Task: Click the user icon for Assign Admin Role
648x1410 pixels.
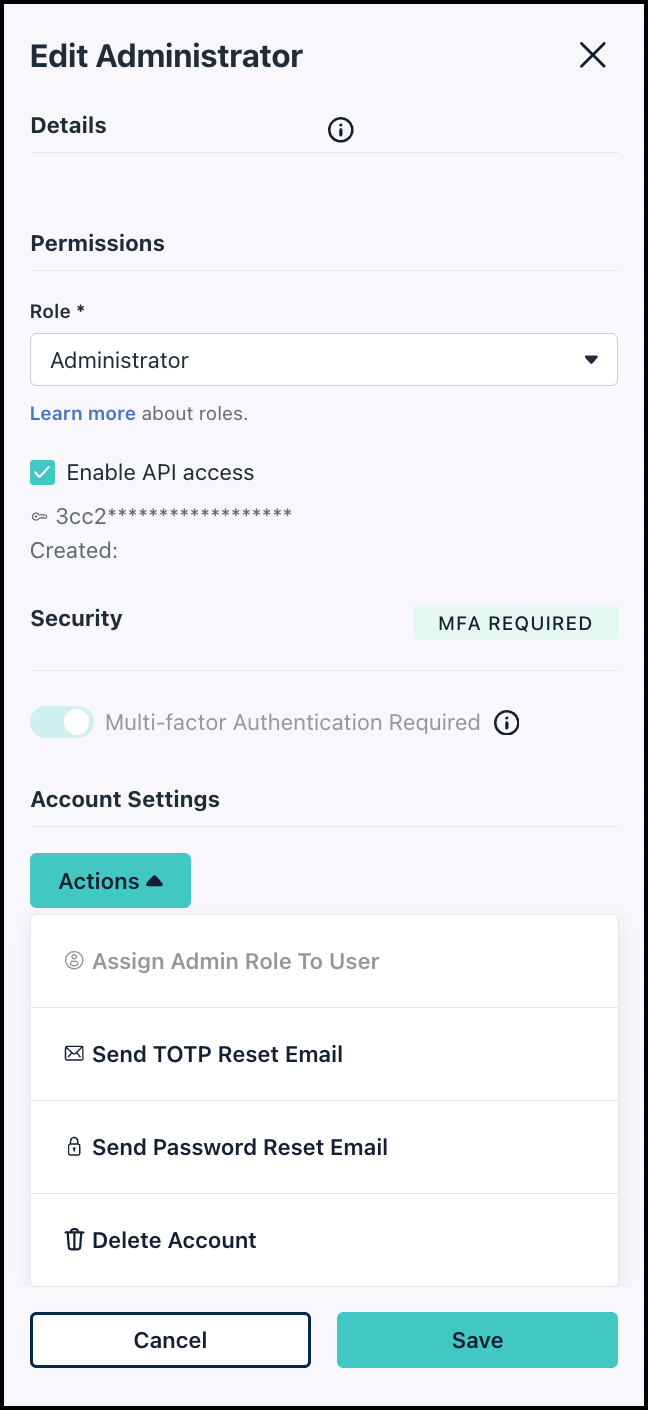Action: [x=74, y=961]
